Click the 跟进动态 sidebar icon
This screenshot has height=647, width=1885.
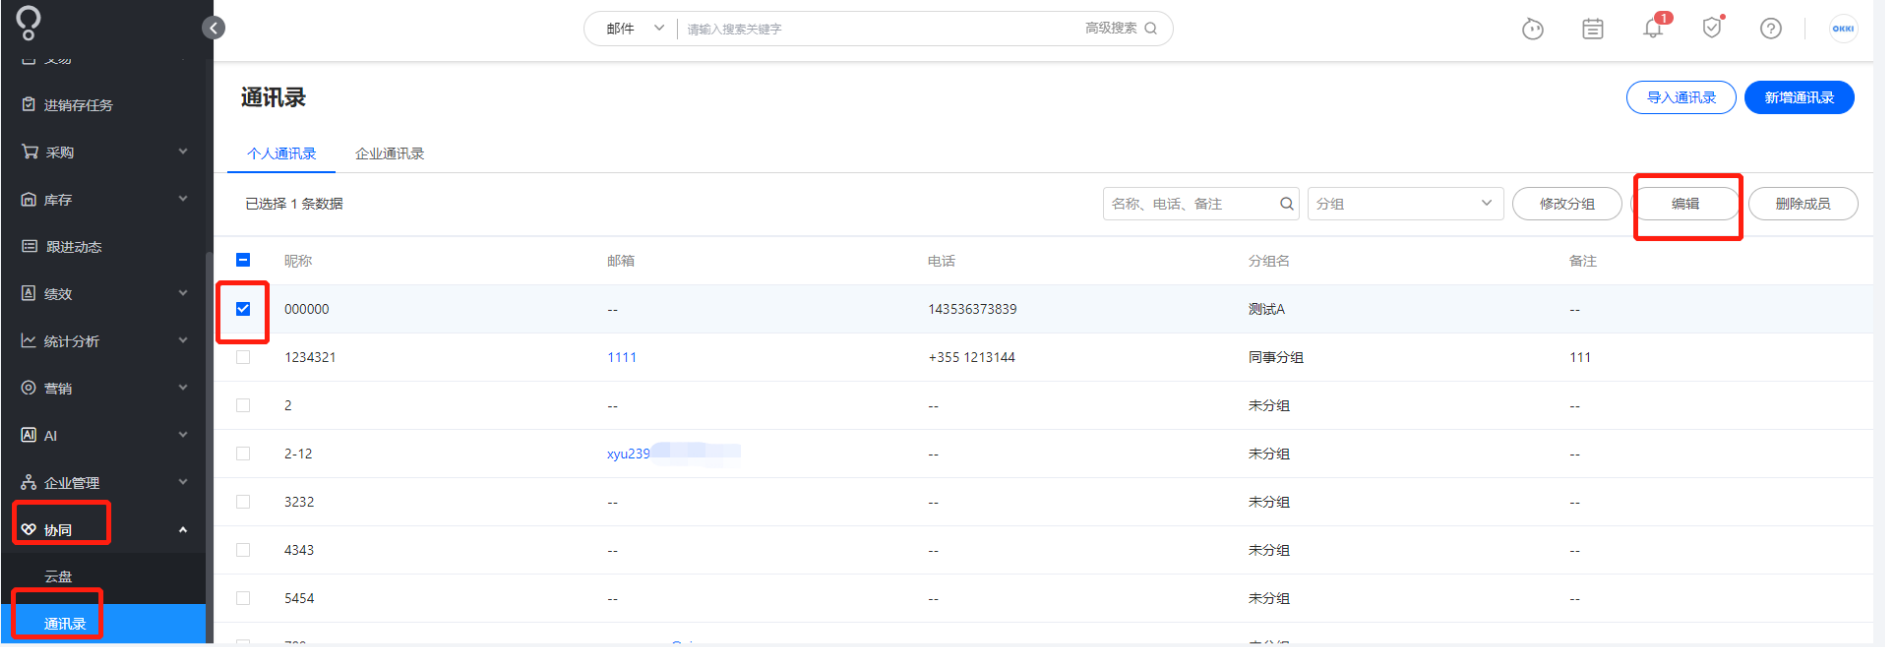(30, 246)
